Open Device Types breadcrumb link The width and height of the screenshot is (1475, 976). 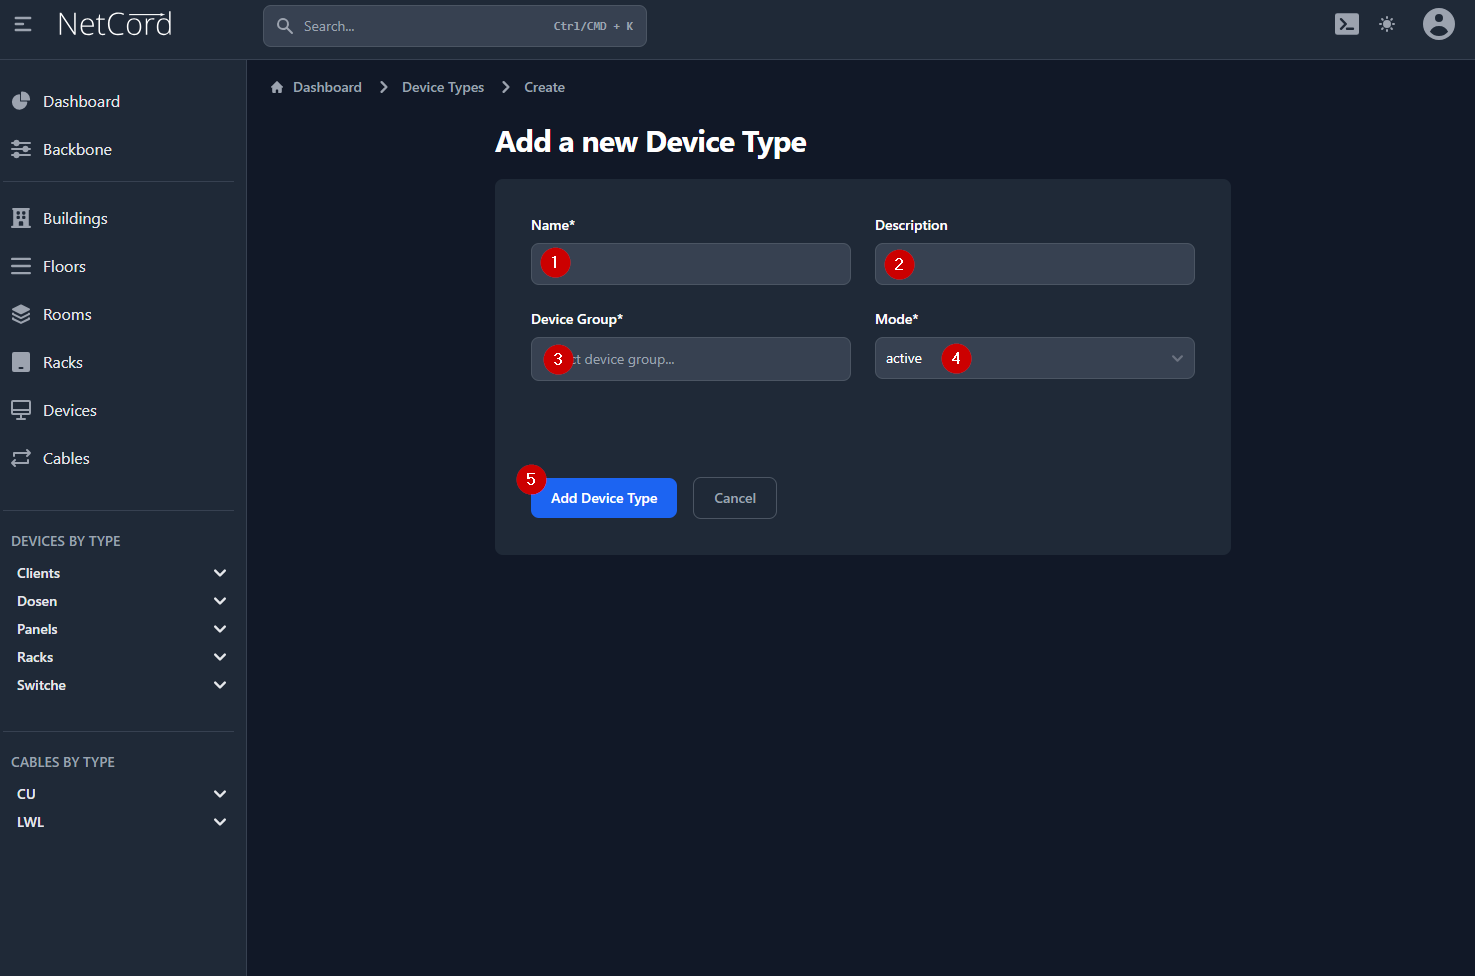point(443,88)
